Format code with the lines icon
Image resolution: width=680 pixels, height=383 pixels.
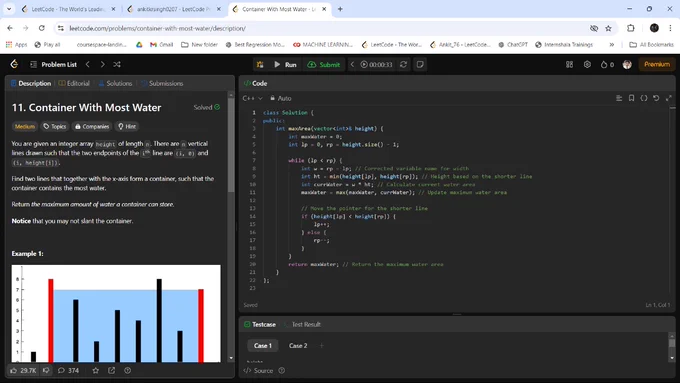[619, 98]
